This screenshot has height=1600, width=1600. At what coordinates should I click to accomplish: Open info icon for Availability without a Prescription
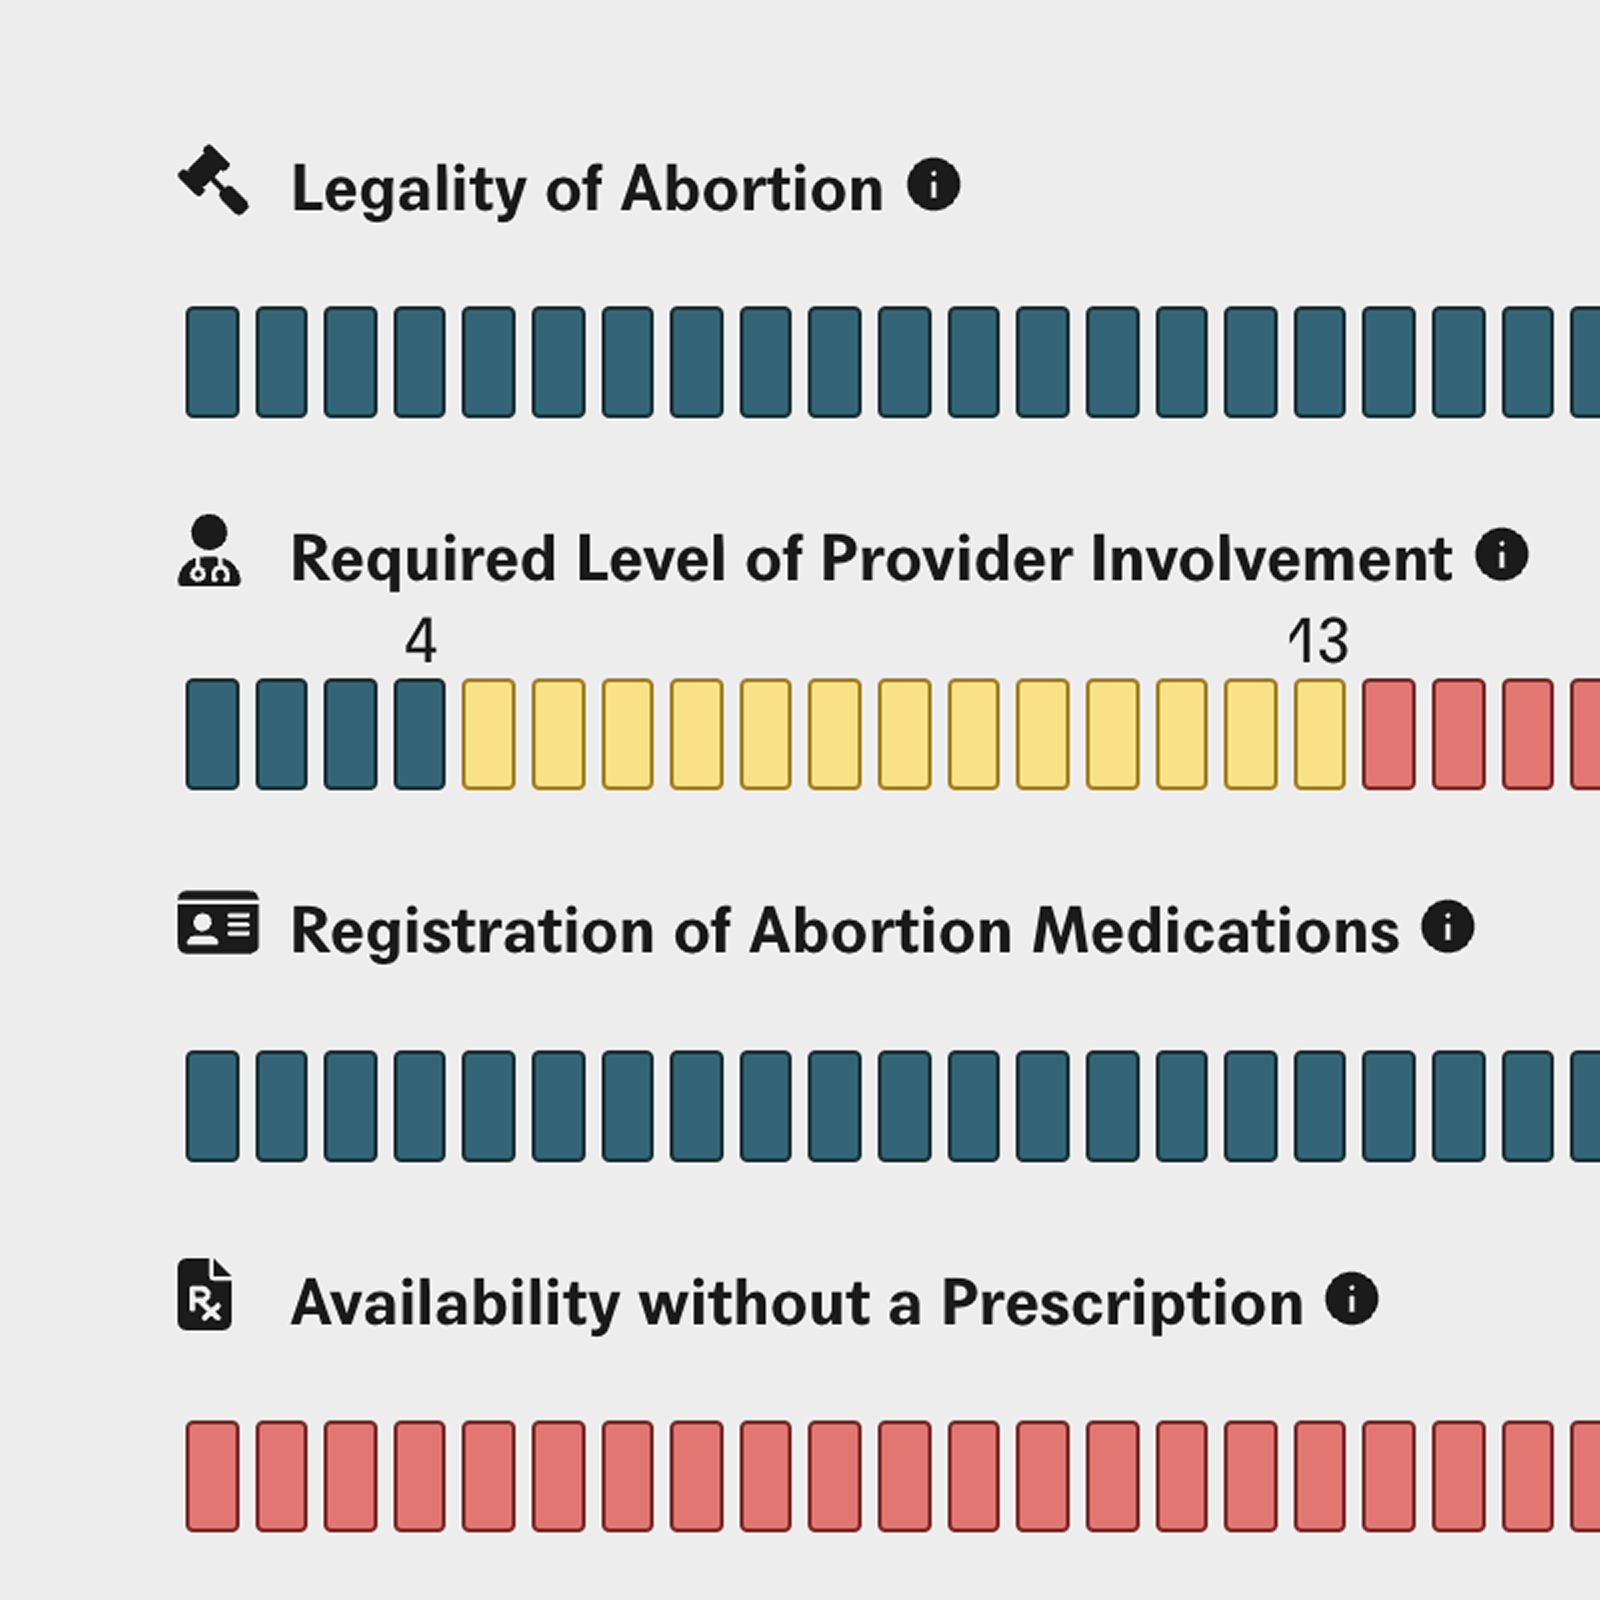tap(1352, 1299)
